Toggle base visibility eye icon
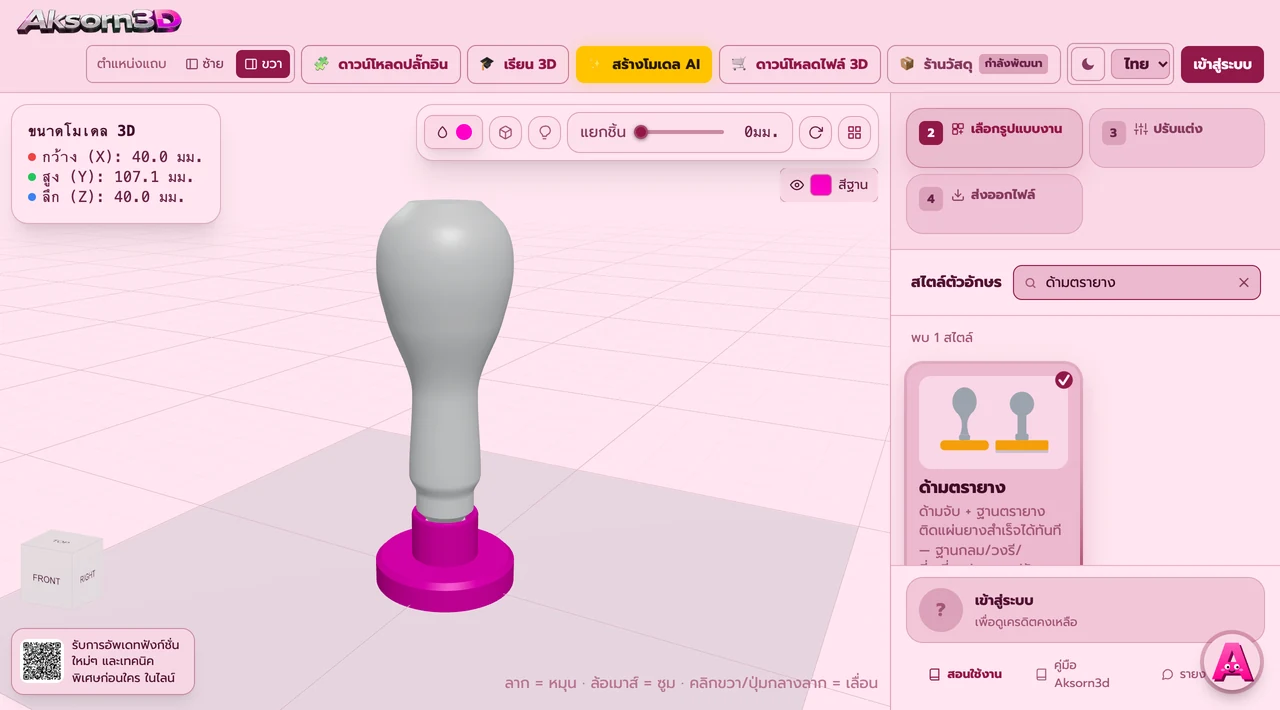 point(797,185)
